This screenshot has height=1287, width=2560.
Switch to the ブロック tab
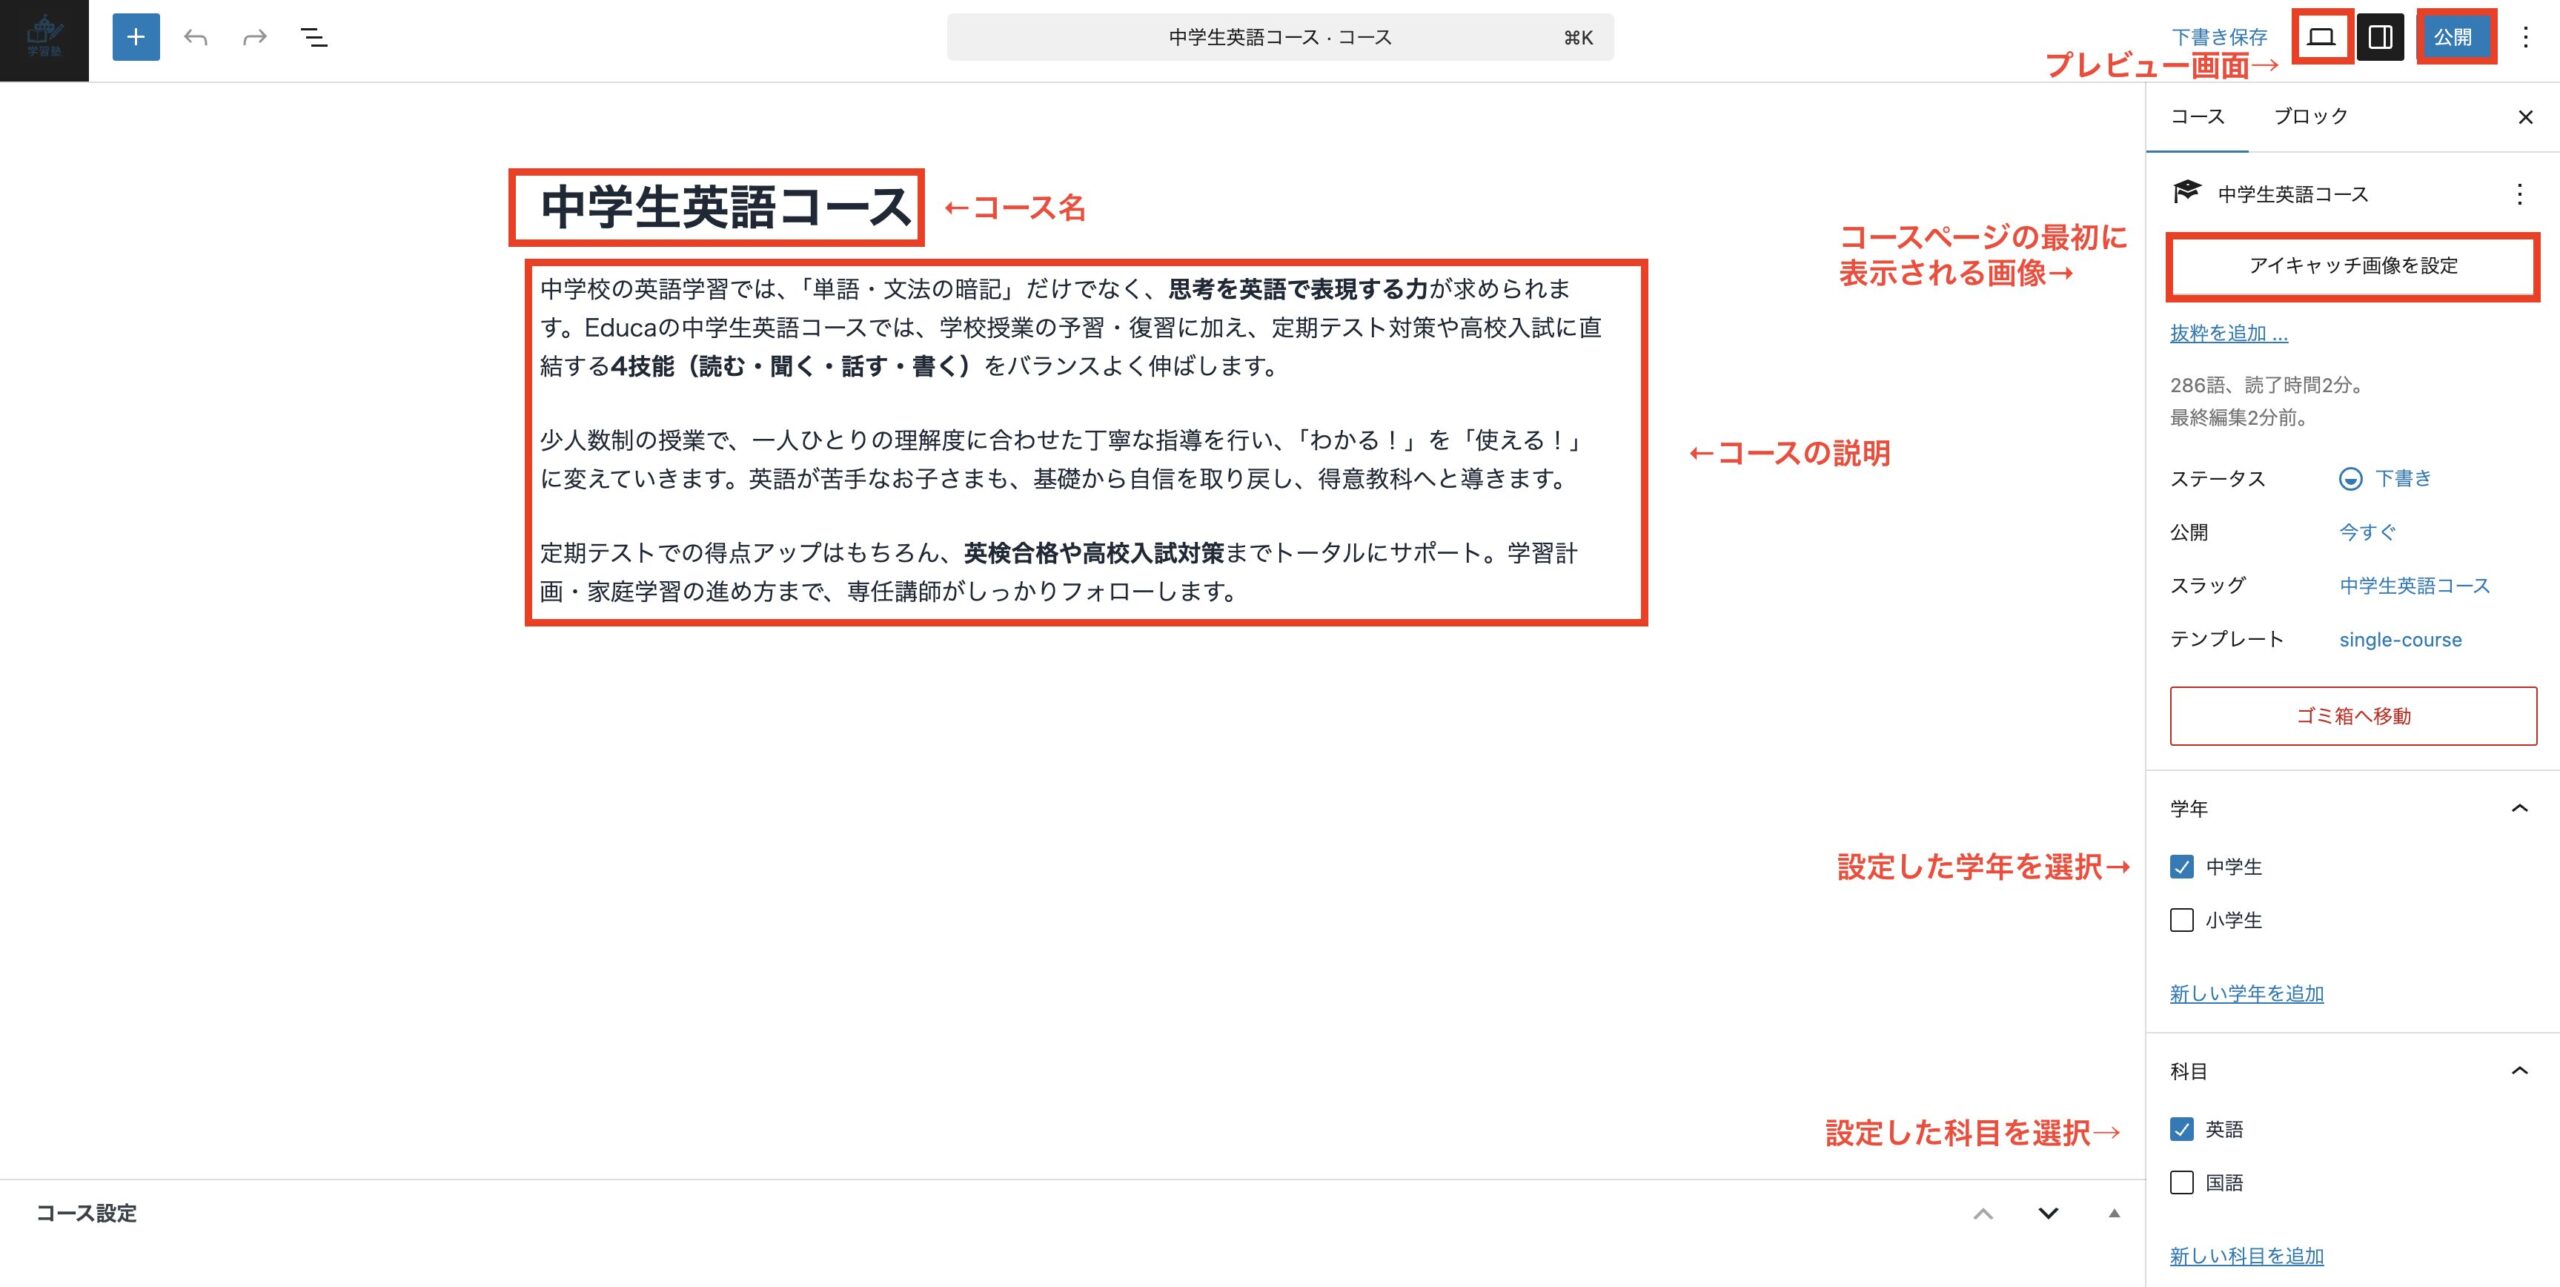pos(2310,116)
